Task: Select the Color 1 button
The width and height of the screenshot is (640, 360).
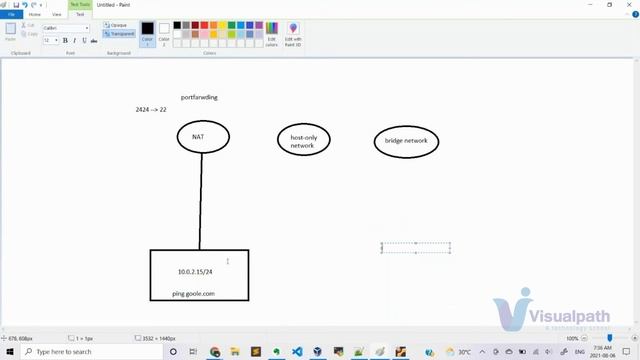Action: point(147,34)
